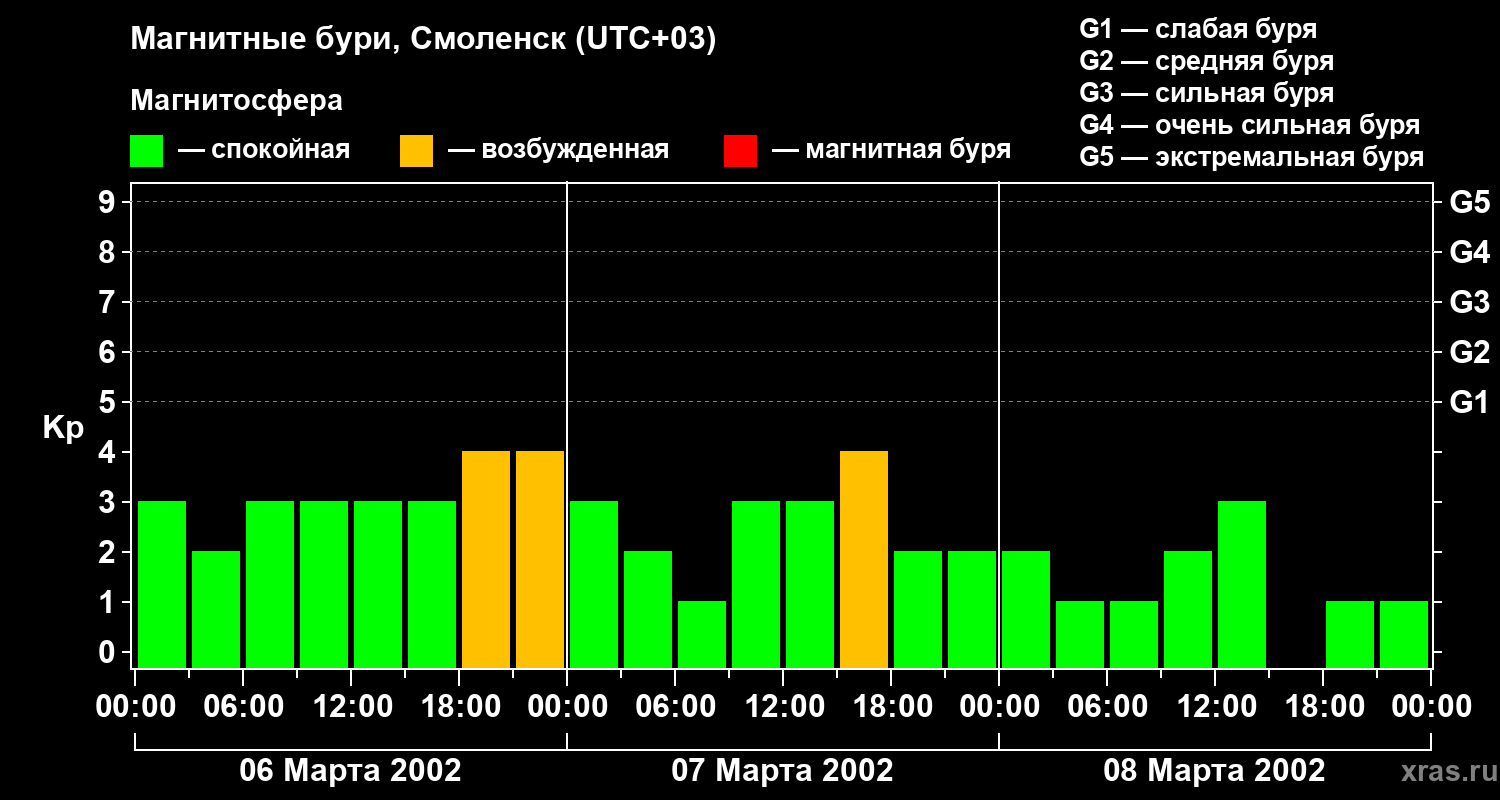Click the '18:00' time label under 06 Марта
The image size is (1500, 800).
click(459, 707)
